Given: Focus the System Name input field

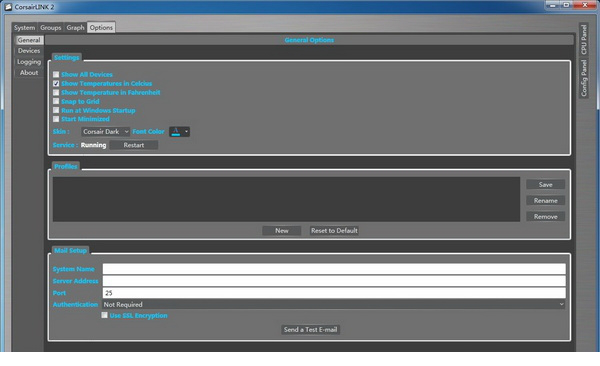Looking at the screenshot, I should [334, 269].
